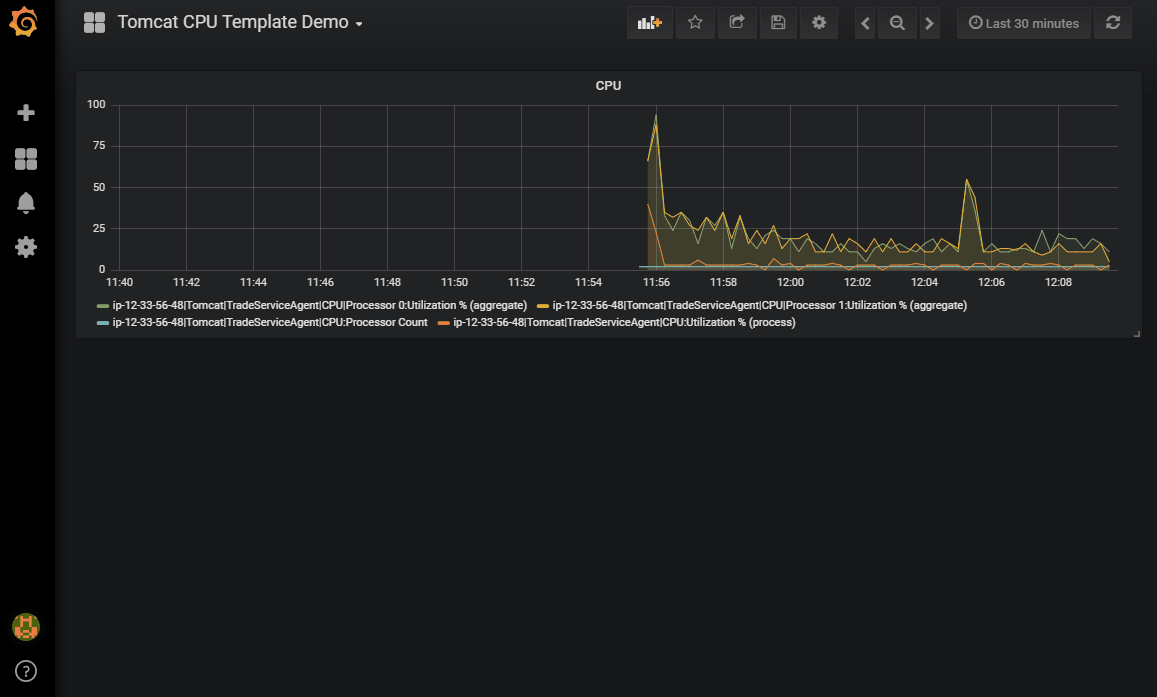The image size is (1157, 697).
Task: Toggle the Processor Count legend series
Action: coord(269,323)
